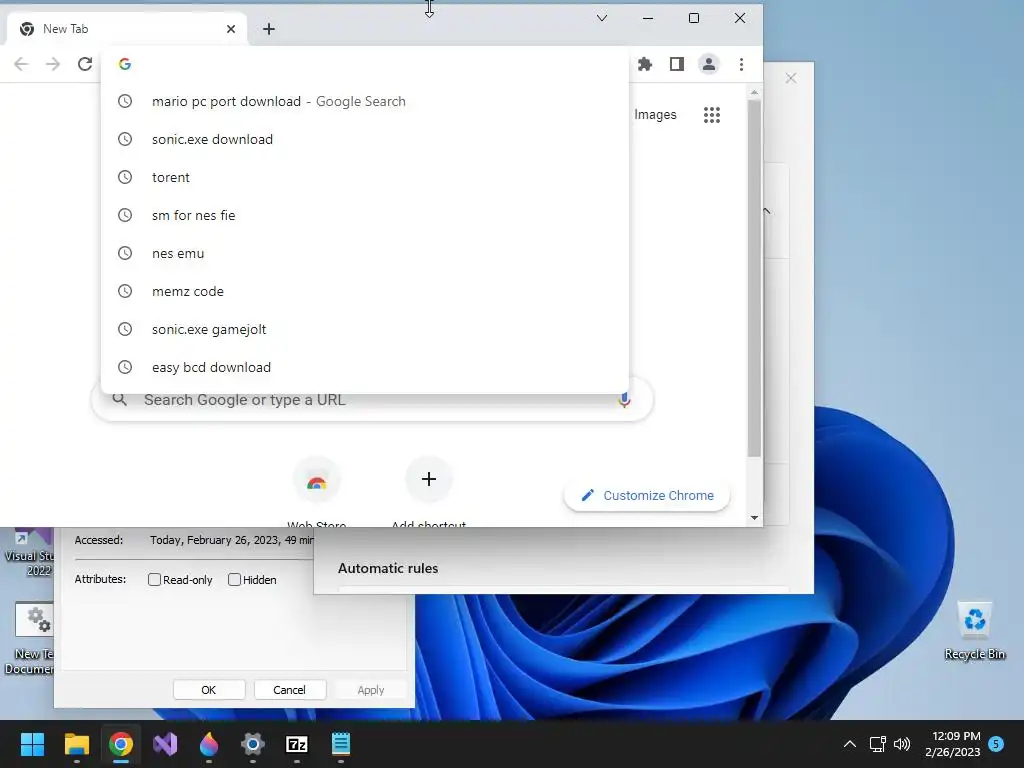Screen dimensions: 1024x768
Task: Open the droplet-shaped app in the taskbar
Action: (x=209, y=744)
